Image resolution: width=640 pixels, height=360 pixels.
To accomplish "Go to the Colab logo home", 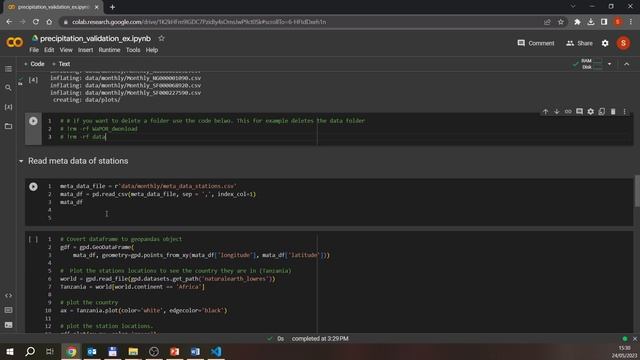I will click(15, 42).
